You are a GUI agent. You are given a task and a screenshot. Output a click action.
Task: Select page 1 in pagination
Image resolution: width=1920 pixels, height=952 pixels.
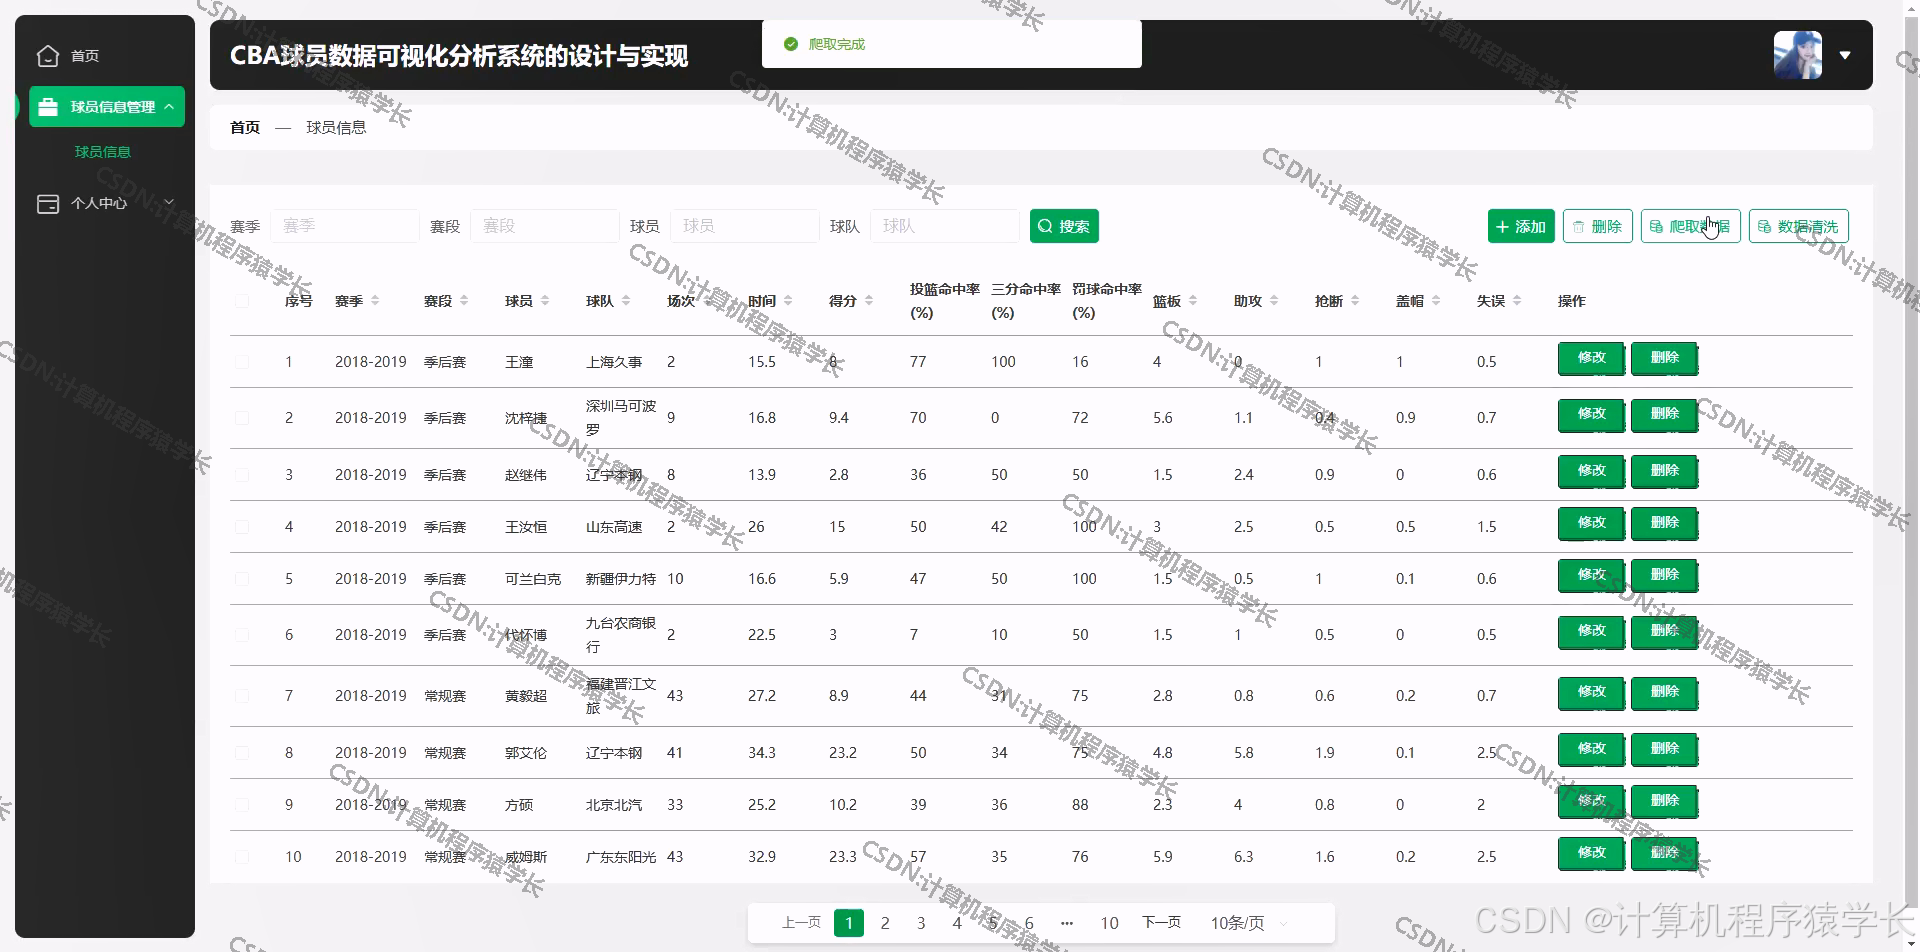click(x=849, y=923)
